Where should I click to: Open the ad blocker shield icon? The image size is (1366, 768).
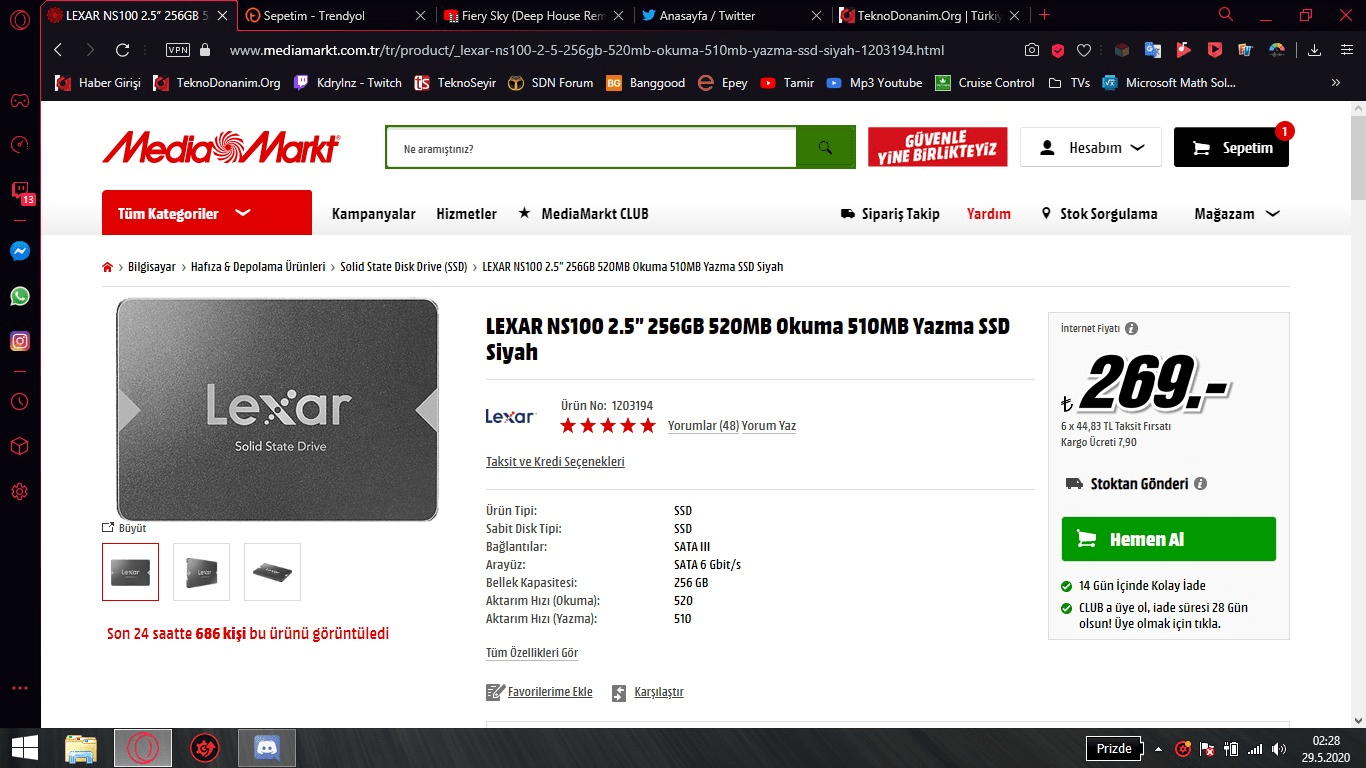pos(1058,50)
